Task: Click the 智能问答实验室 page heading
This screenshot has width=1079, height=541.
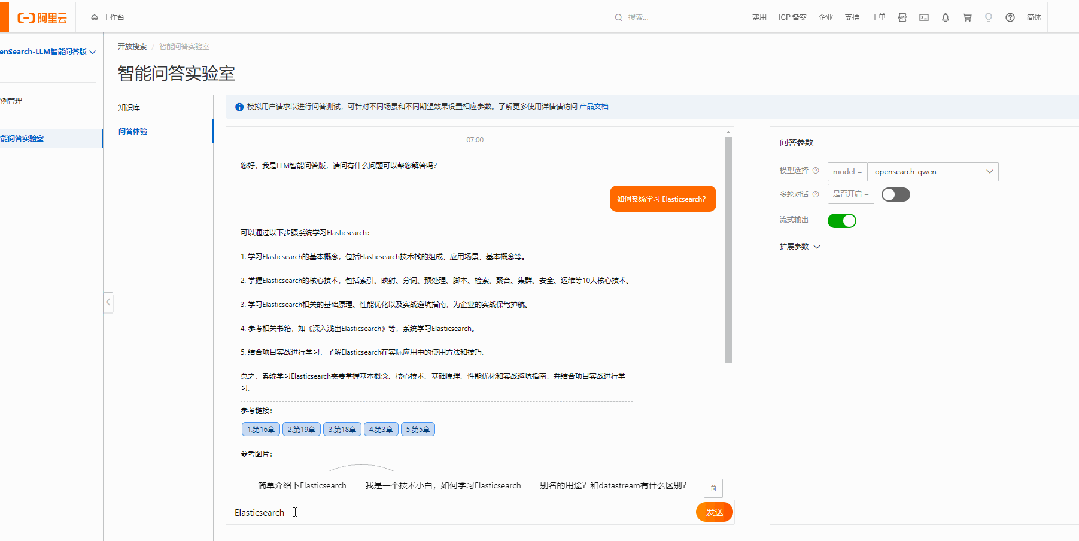Action: click(176, 74)
